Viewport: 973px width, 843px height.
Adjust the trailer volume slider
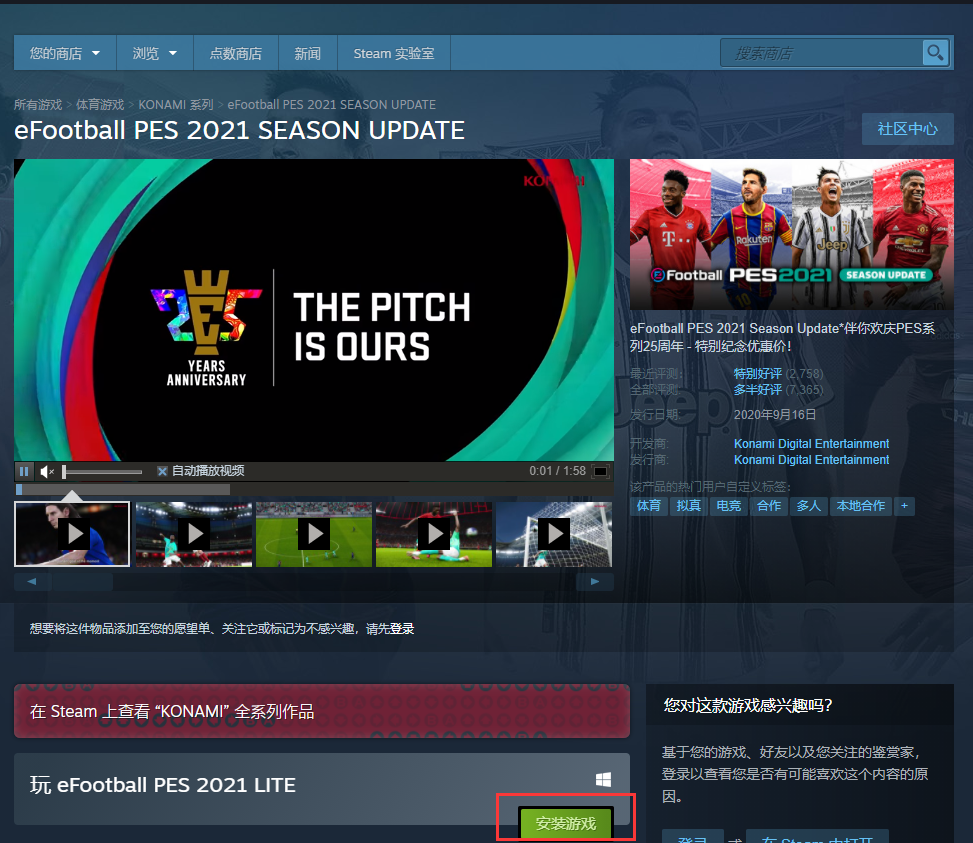pos(102,472)
